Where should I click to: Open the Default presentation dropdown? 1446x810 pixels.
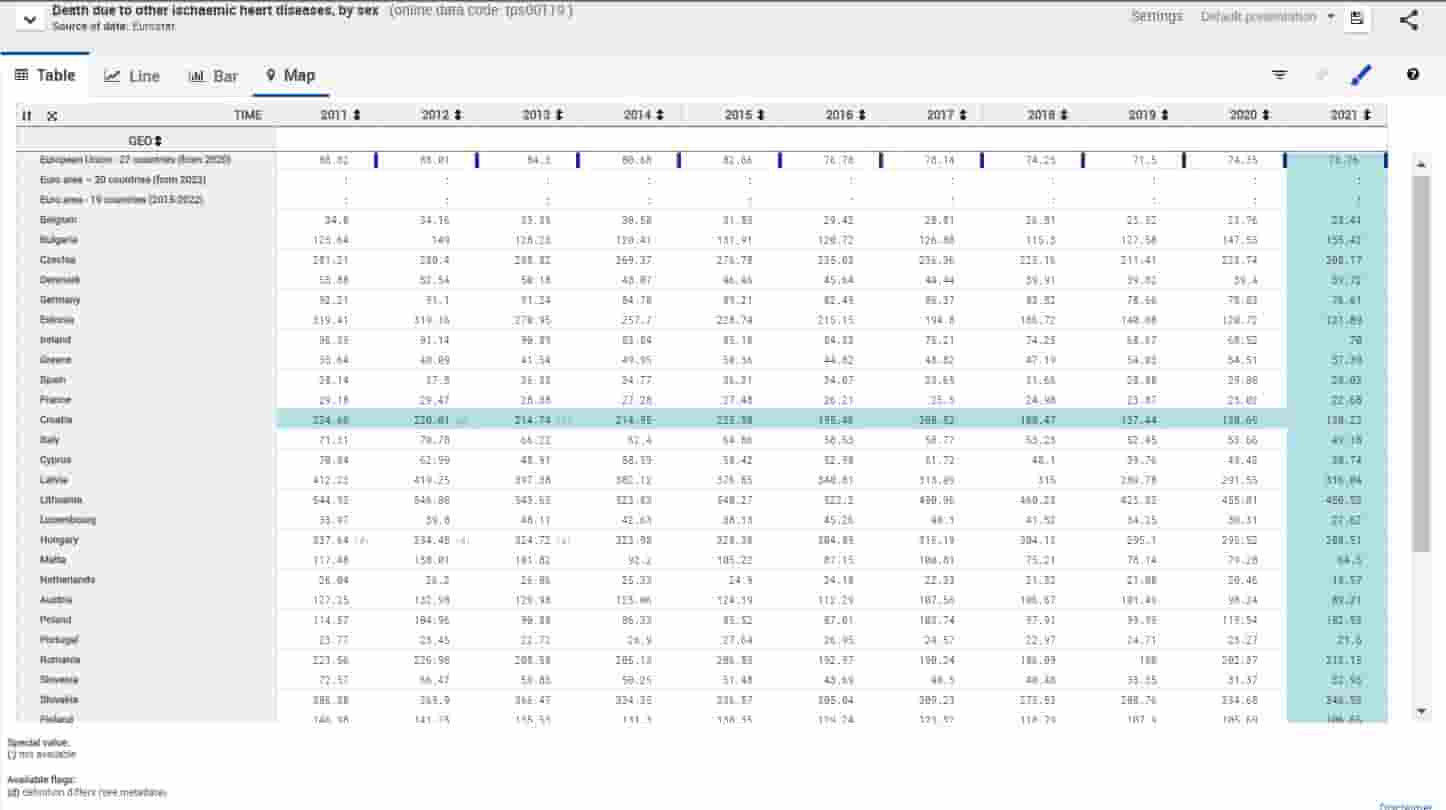(x=1267, y=17)
